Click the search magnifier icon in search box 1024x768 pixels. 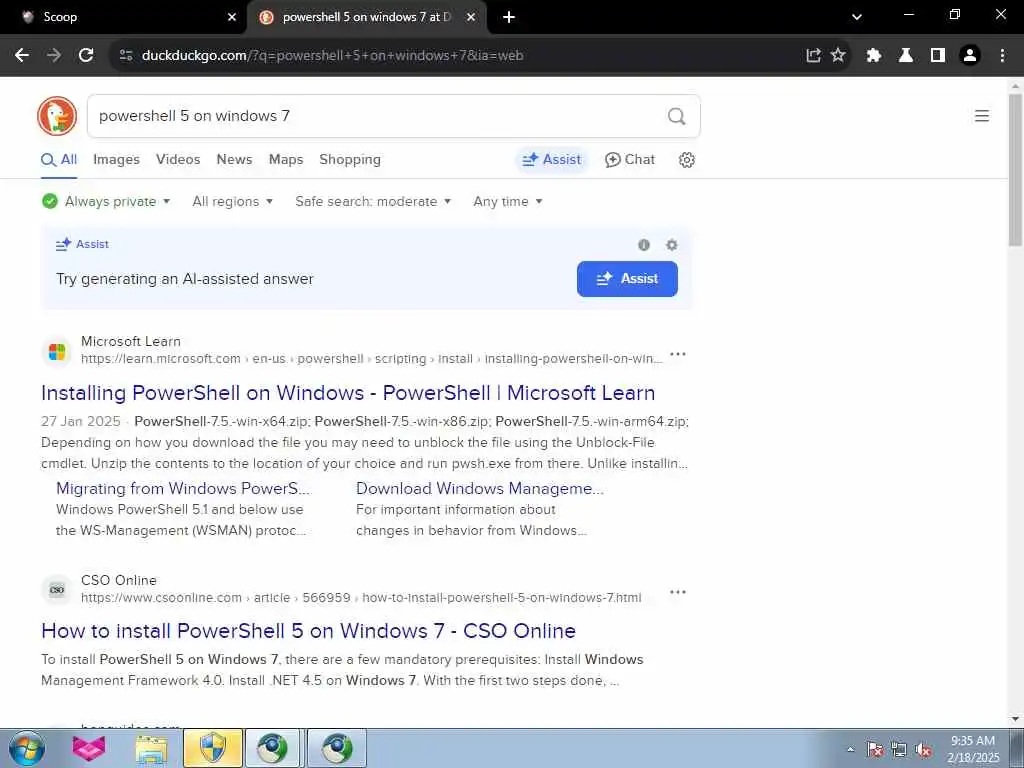click(x=677, y=116)
